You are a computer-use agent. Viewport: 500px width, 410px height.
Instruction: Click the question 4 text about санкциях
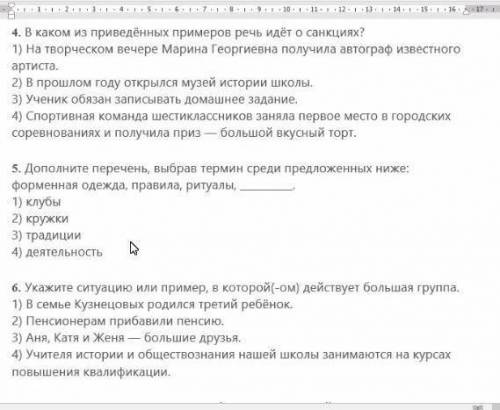[188, 33]
